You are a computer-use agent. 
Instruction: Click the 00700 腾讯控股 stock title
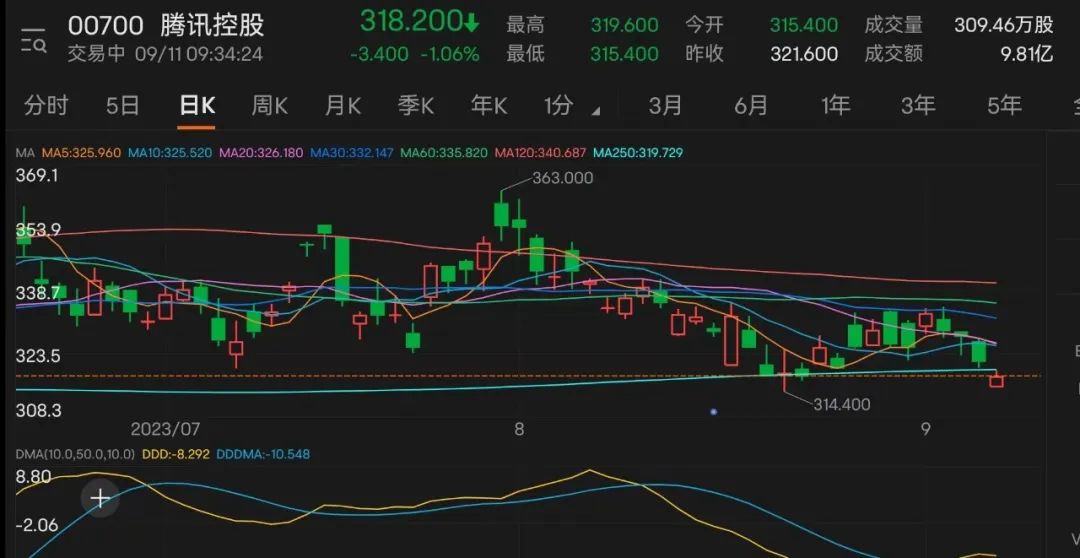click(165, 25)
